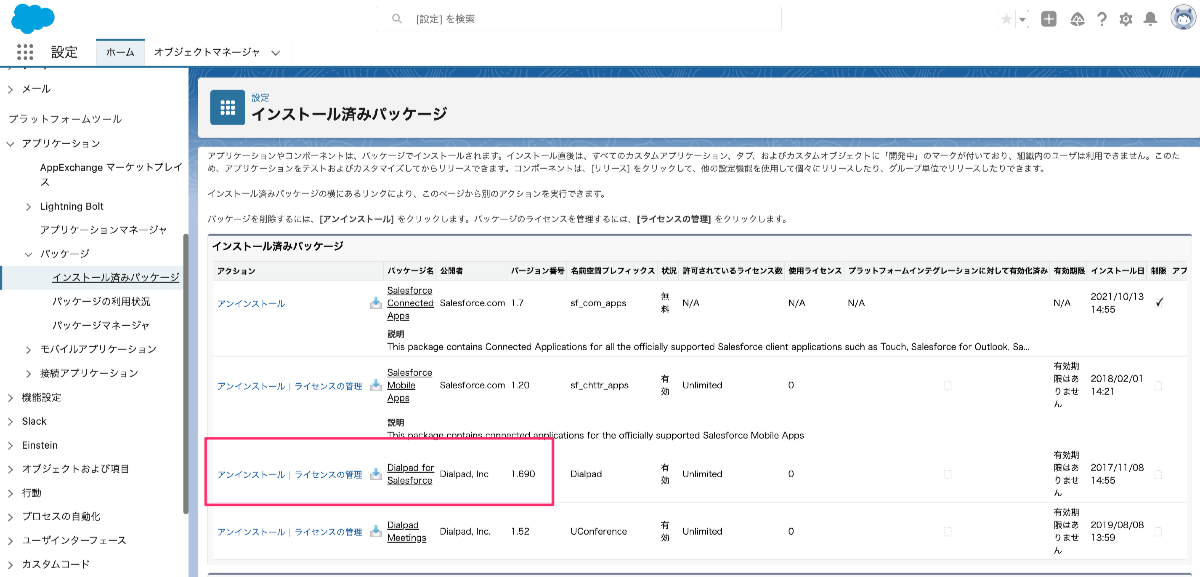Screen dimensions: 1200x577
Task: Expand the Lightning Bolt node
Action: click(x=28, y=206)
